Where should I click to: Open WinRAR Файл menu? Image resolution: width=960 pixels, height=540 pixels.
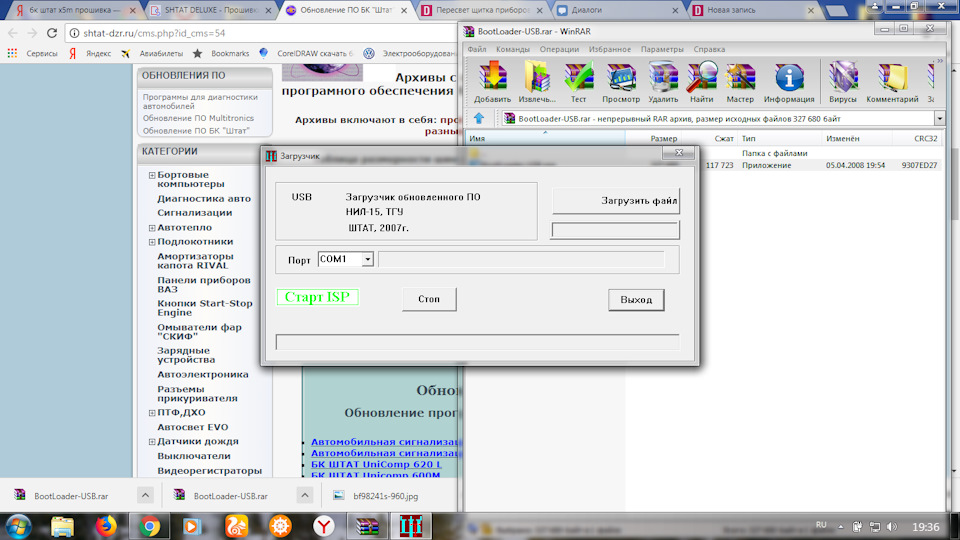click(476, 49)
